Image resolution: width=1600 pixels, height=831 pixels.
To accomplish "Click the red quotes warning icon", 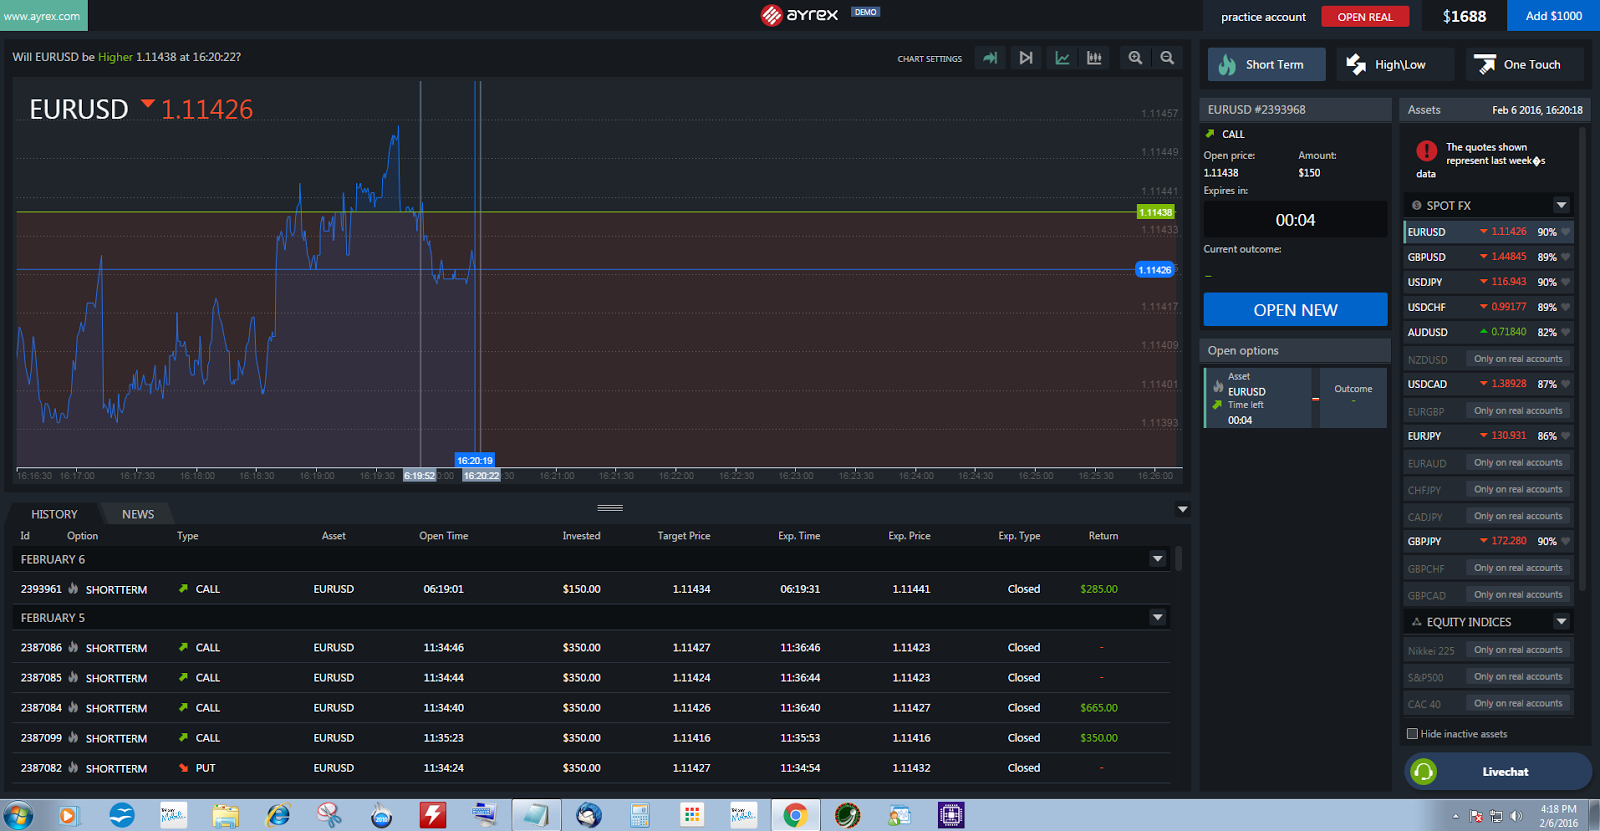I will tap(1426, 151).
